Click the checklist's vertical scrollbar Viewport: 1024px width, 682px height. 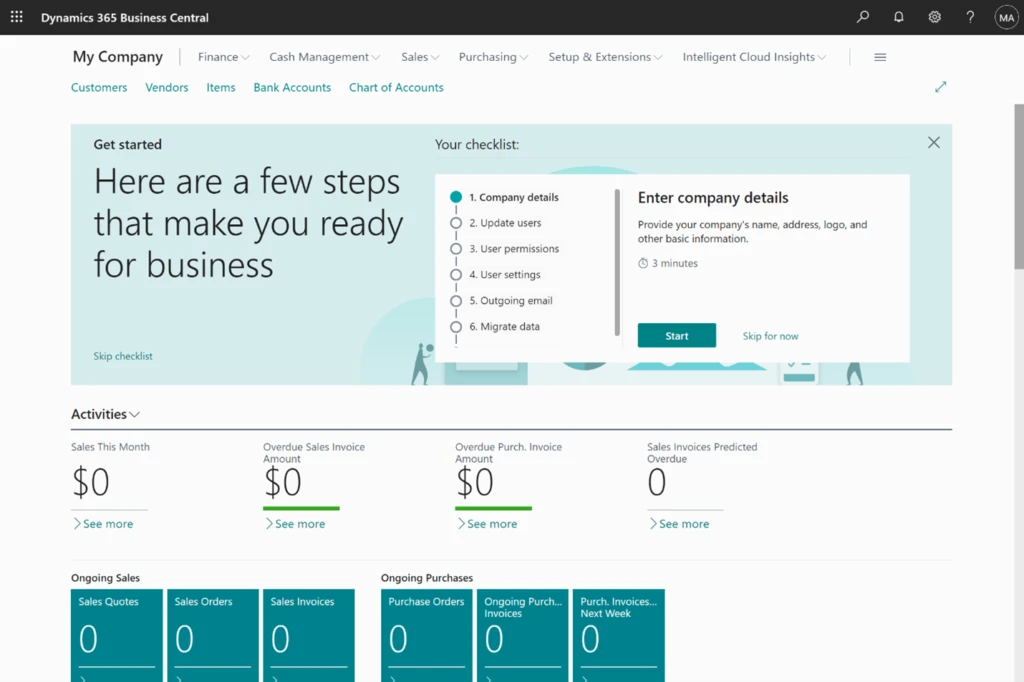[x=617, y=262]
